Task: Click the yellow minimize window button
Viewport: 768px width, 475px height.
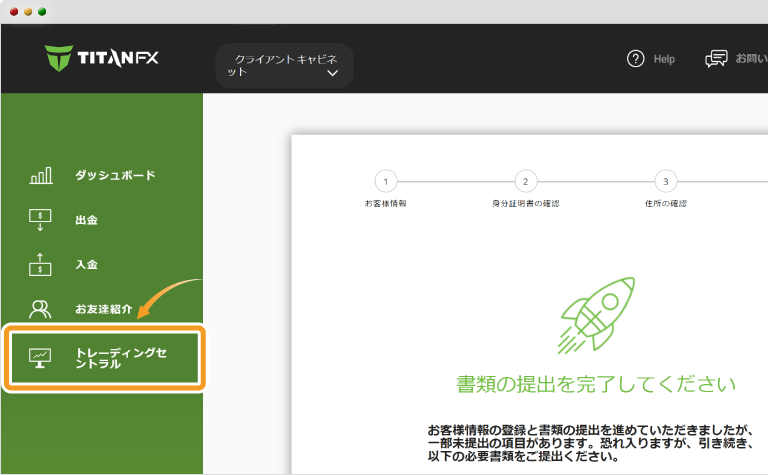Action: tap(28, 12)
